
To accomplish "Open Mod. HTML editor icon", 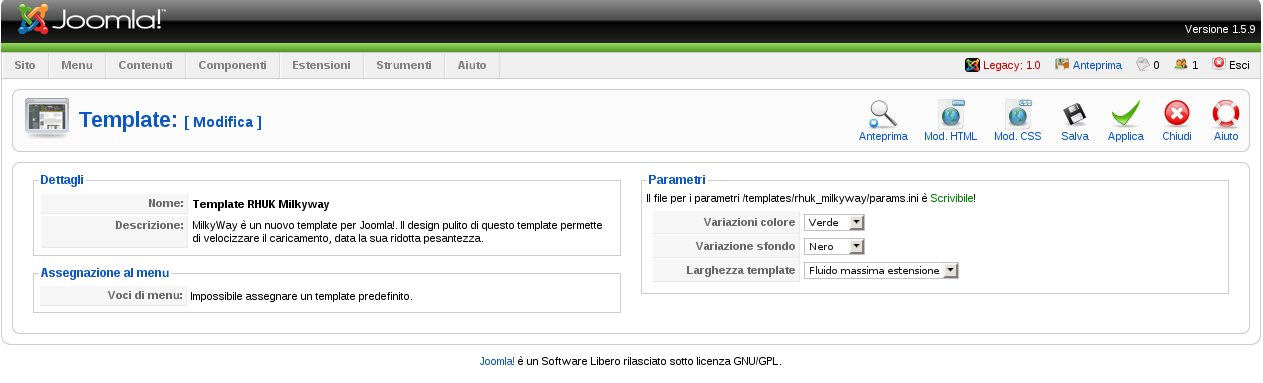I will click(x=950, y=114).
